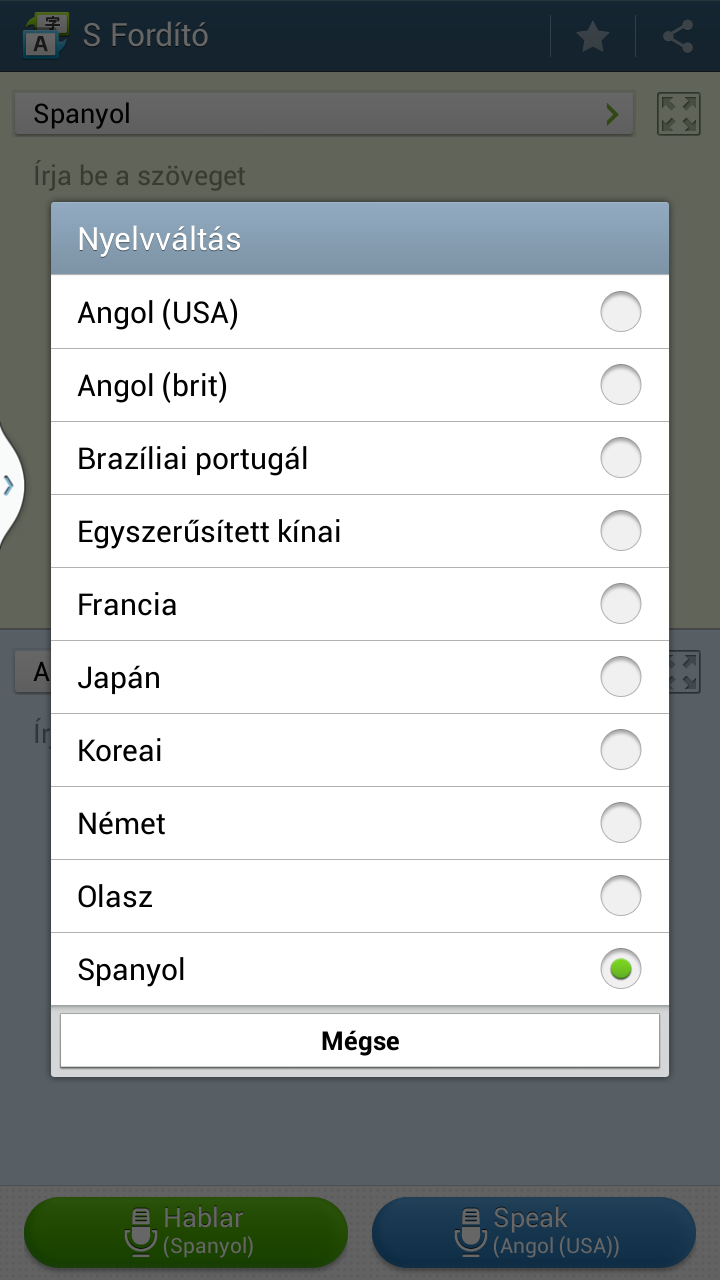Open the Spanyol source language dropdown
Viewport: 720px width, 1280px height.
coord(324,114)
